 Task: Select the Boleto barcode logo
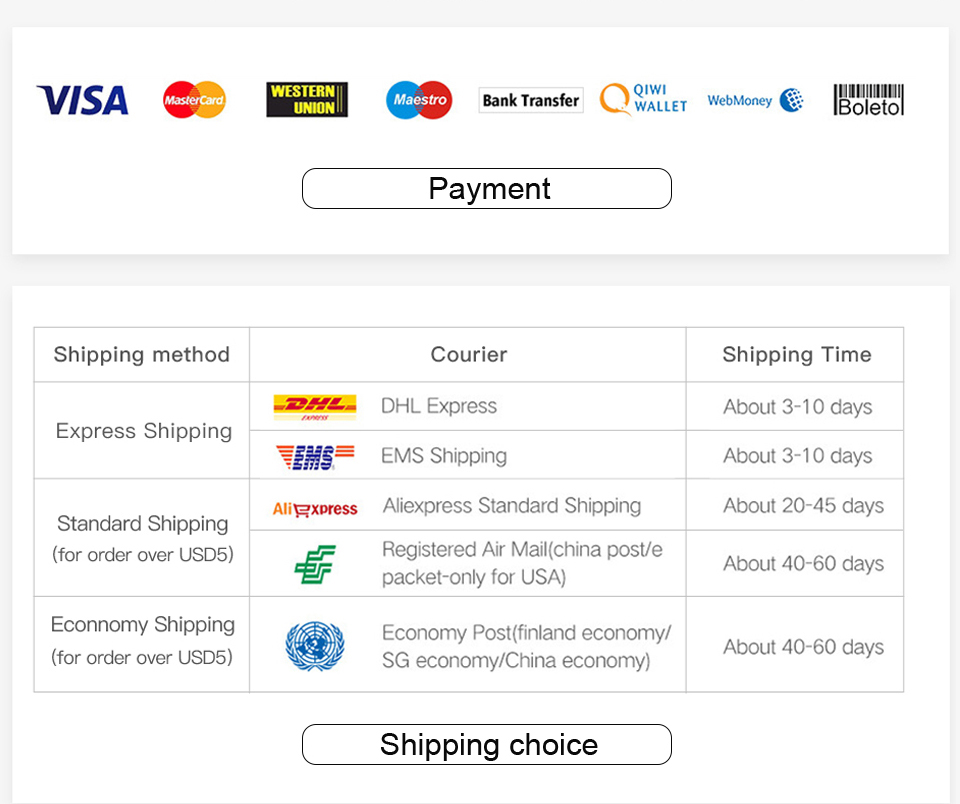click(x=868, y=100)
